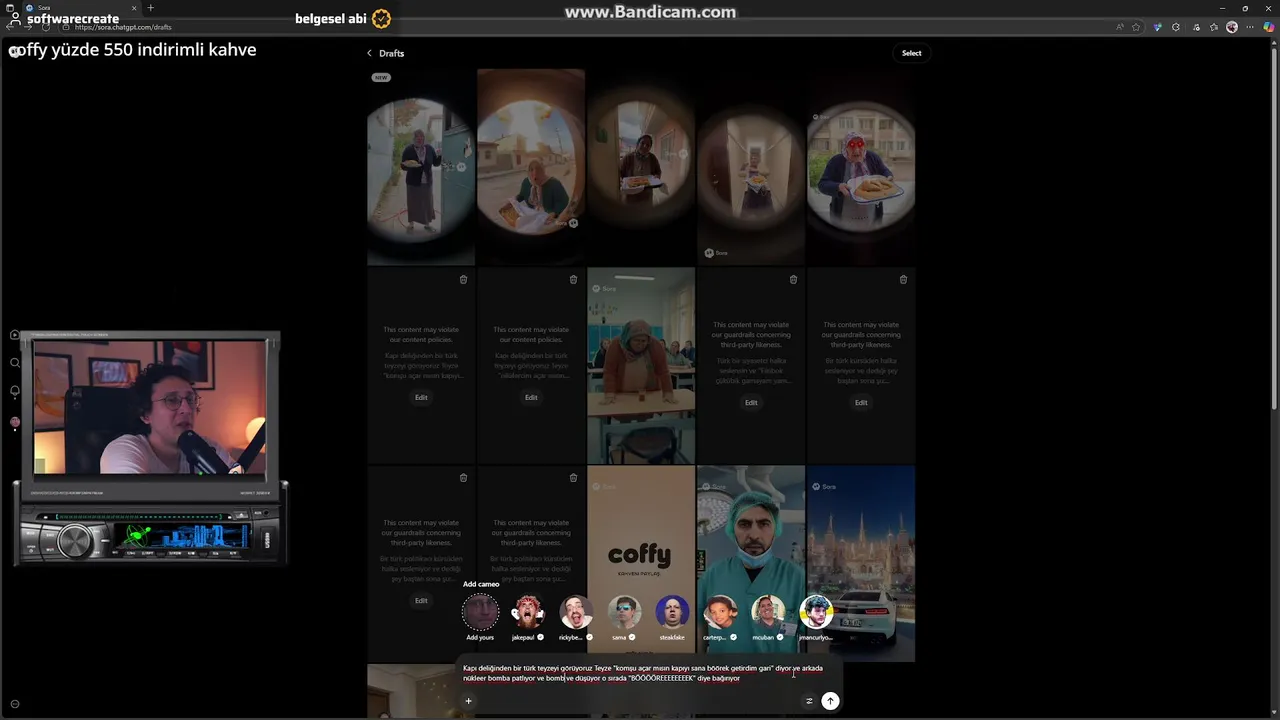Viewport: 1280px width, 720px height.
Task: Add page to favorites with star icon
Action: [x=1138, y=27]
